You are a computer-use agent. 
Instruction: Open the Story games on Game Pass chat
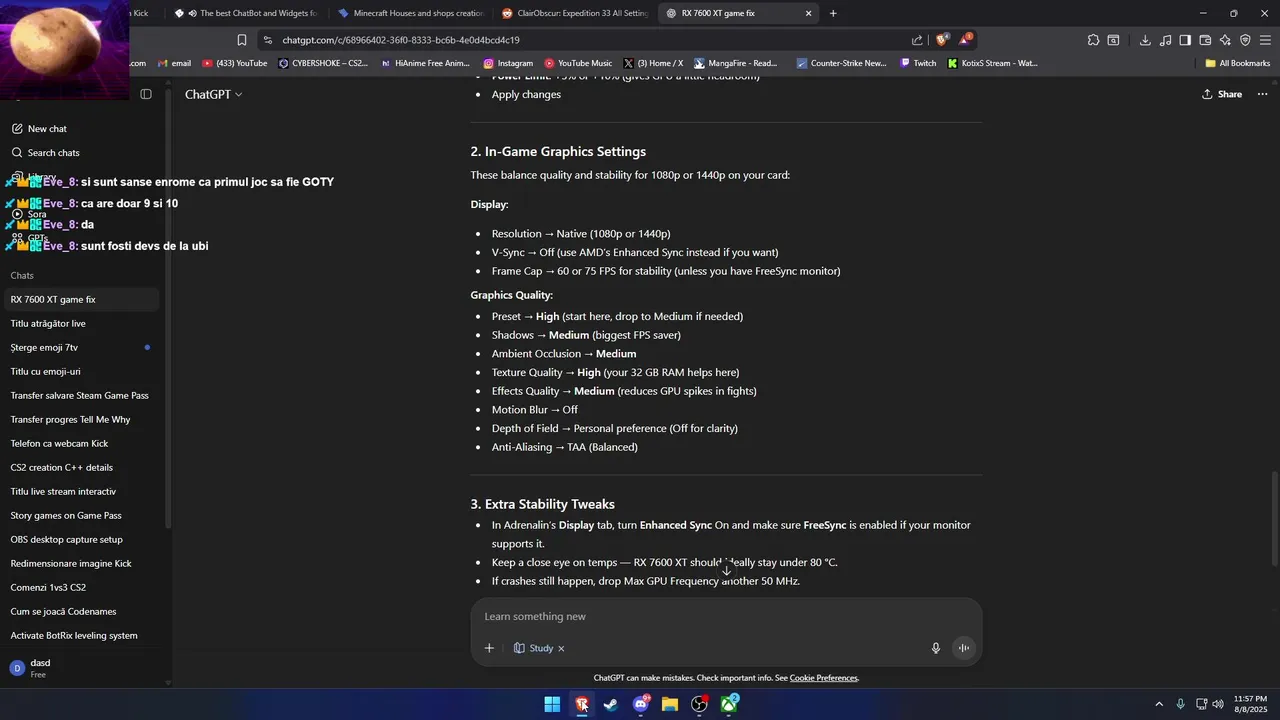[x=82, y=516]
